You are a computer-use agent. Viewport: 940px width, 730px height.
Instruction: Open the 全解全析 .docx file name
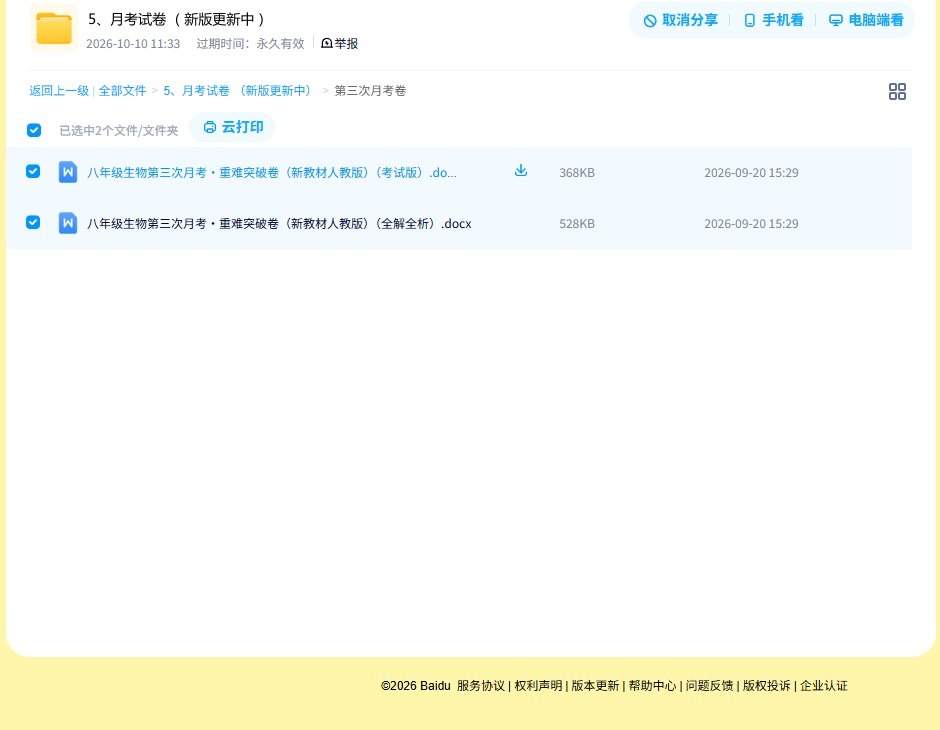click(x=279, y=224)
